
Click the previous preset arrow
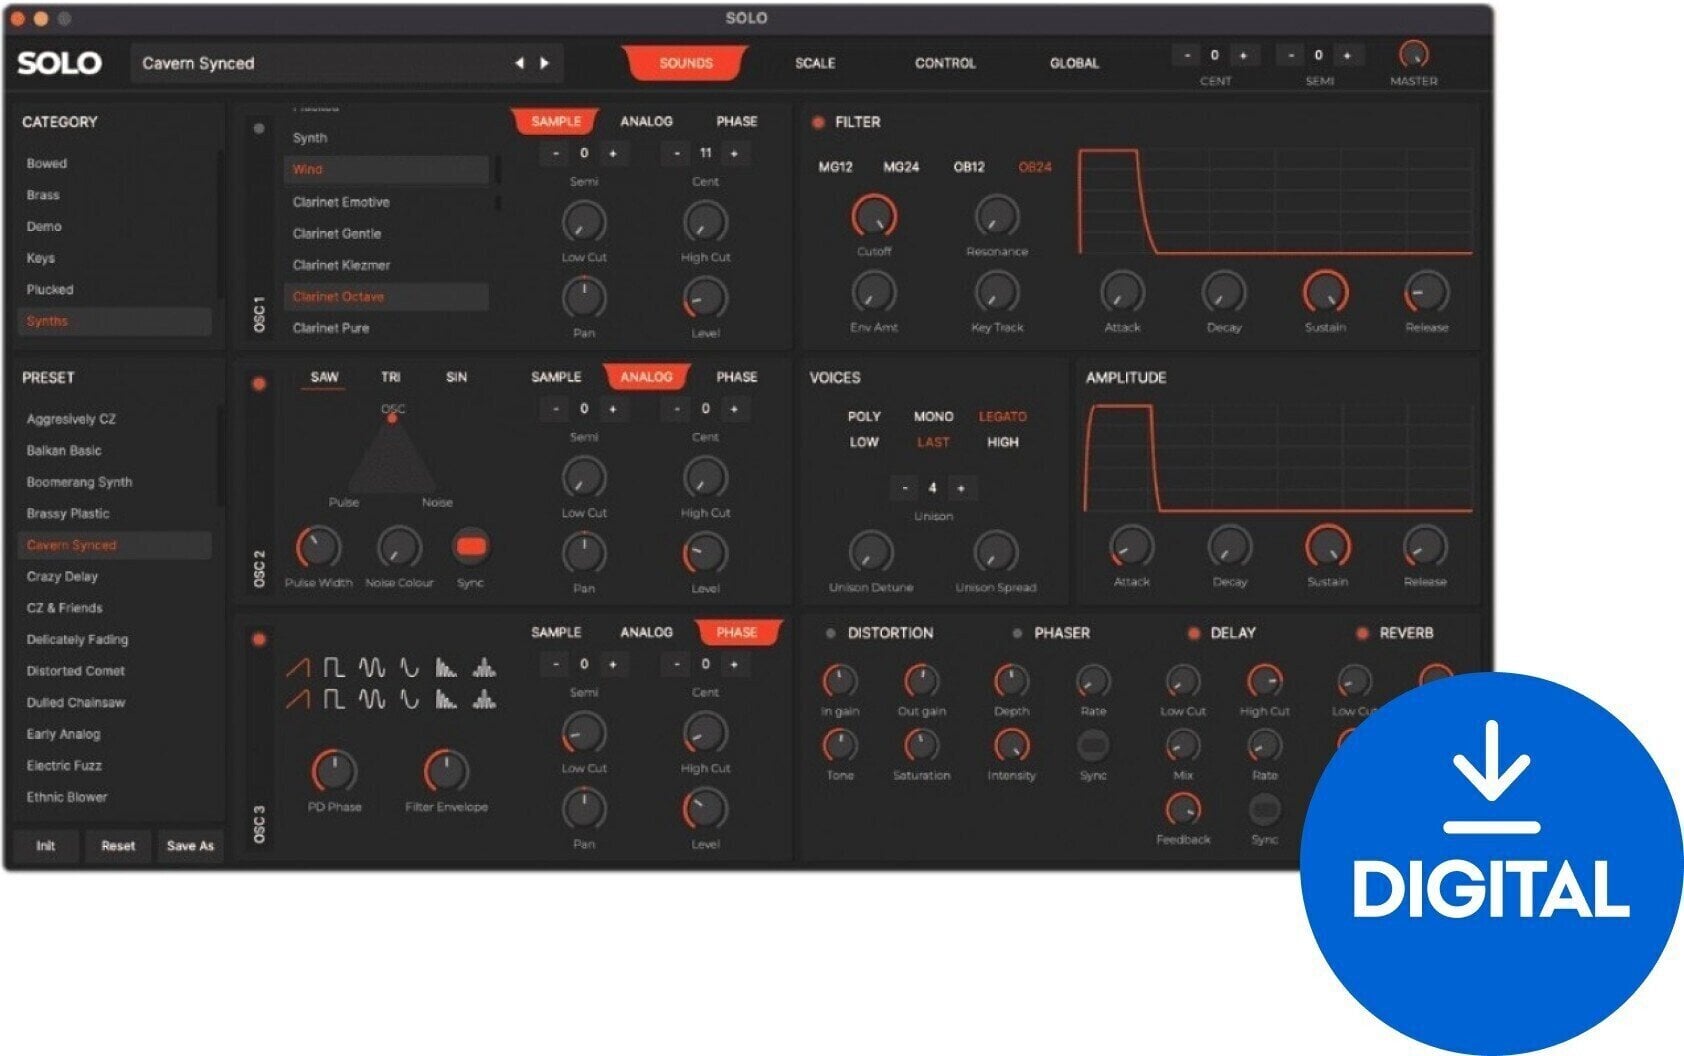[x=521, y=63]
